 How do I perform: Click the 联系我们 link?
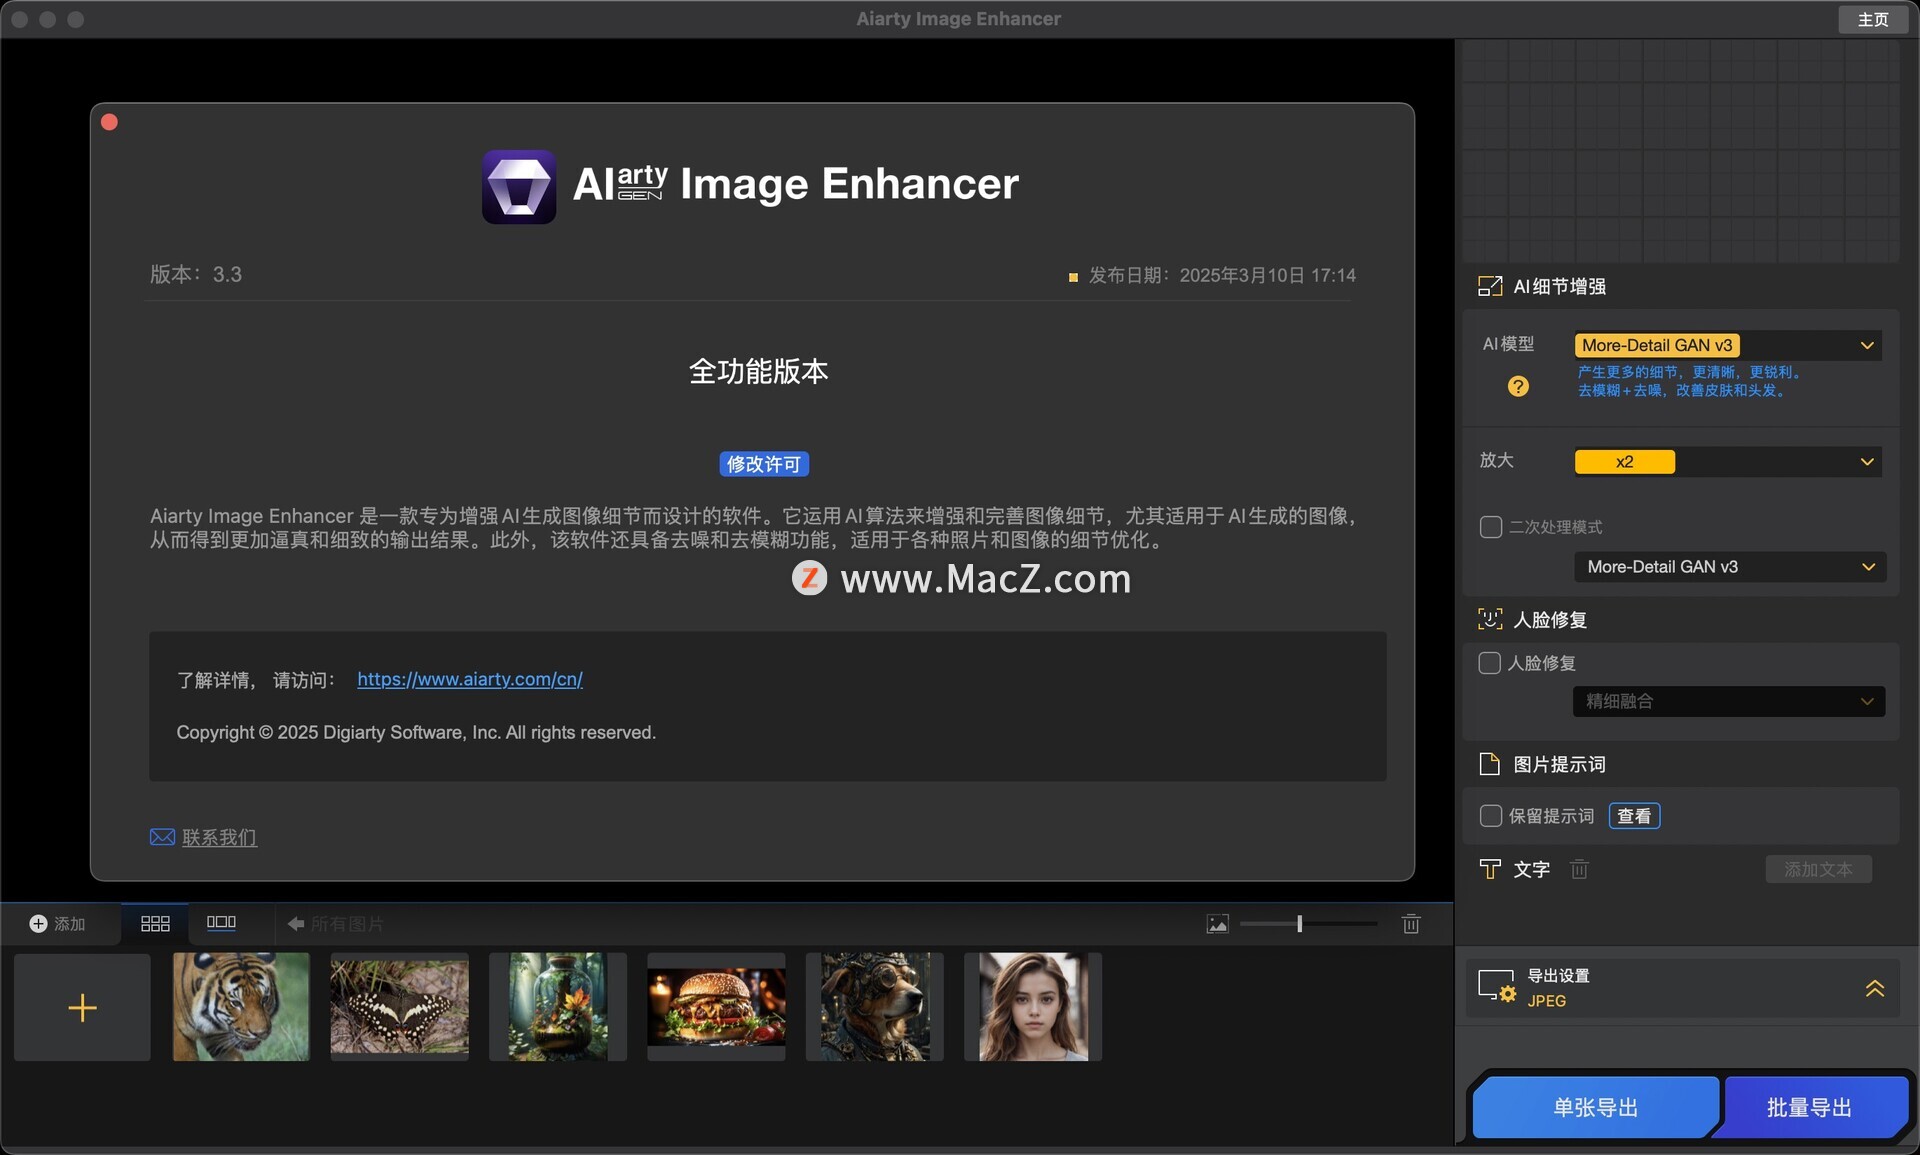coord(219,837)
